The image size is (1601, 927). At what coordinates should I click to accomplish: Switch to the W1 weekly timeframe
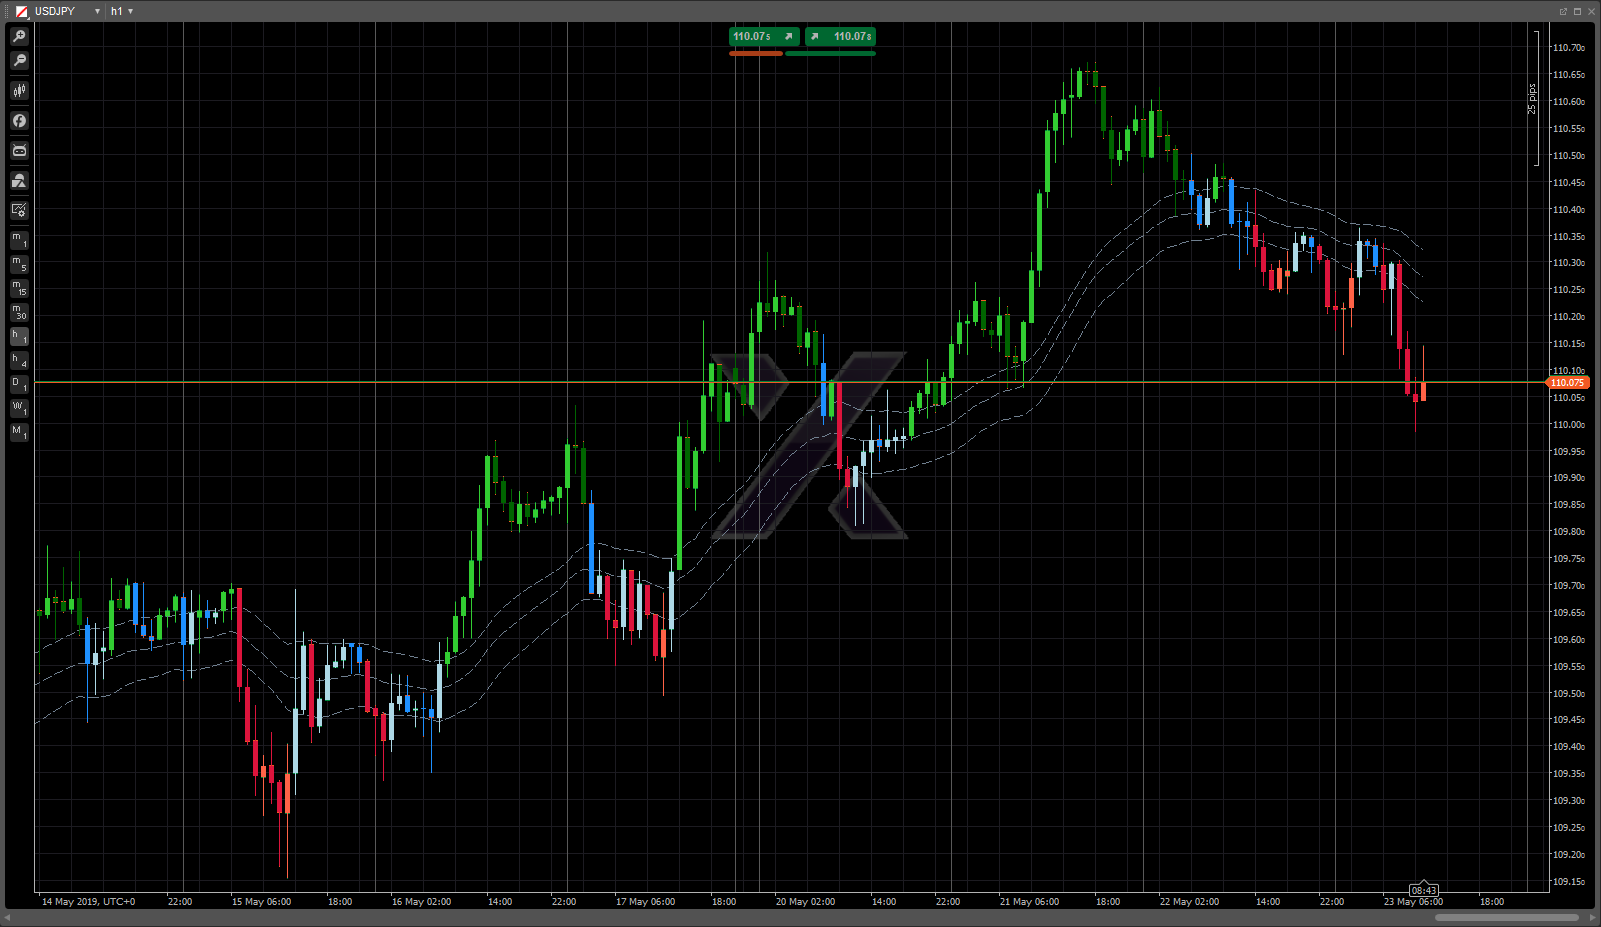pos(19,409)
